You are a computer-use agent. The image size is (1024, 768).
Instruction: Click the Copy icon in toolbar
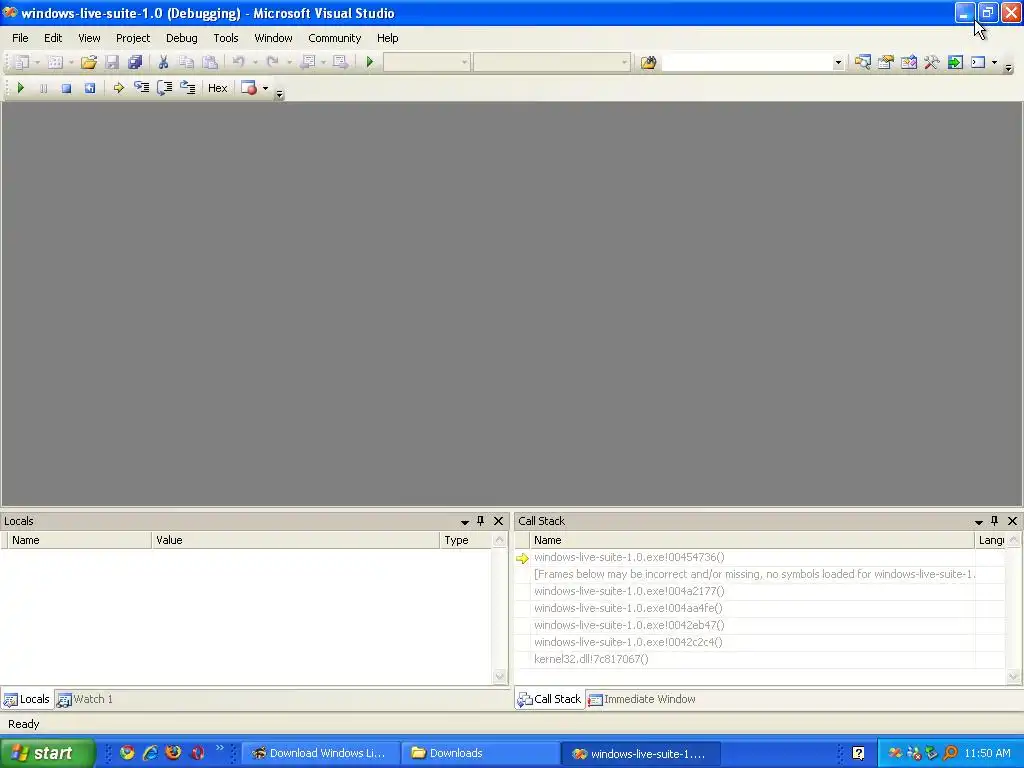186,62
